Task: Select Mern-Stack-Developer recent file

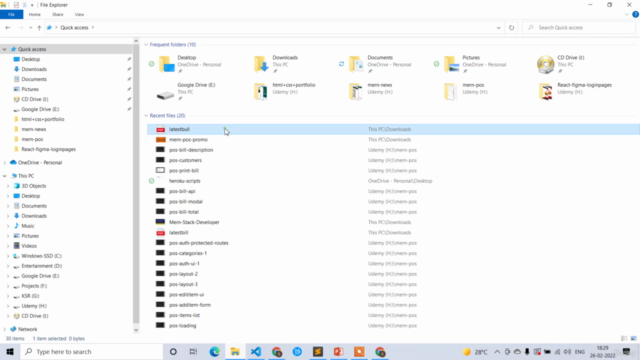Action: click(x=194, y=222)
